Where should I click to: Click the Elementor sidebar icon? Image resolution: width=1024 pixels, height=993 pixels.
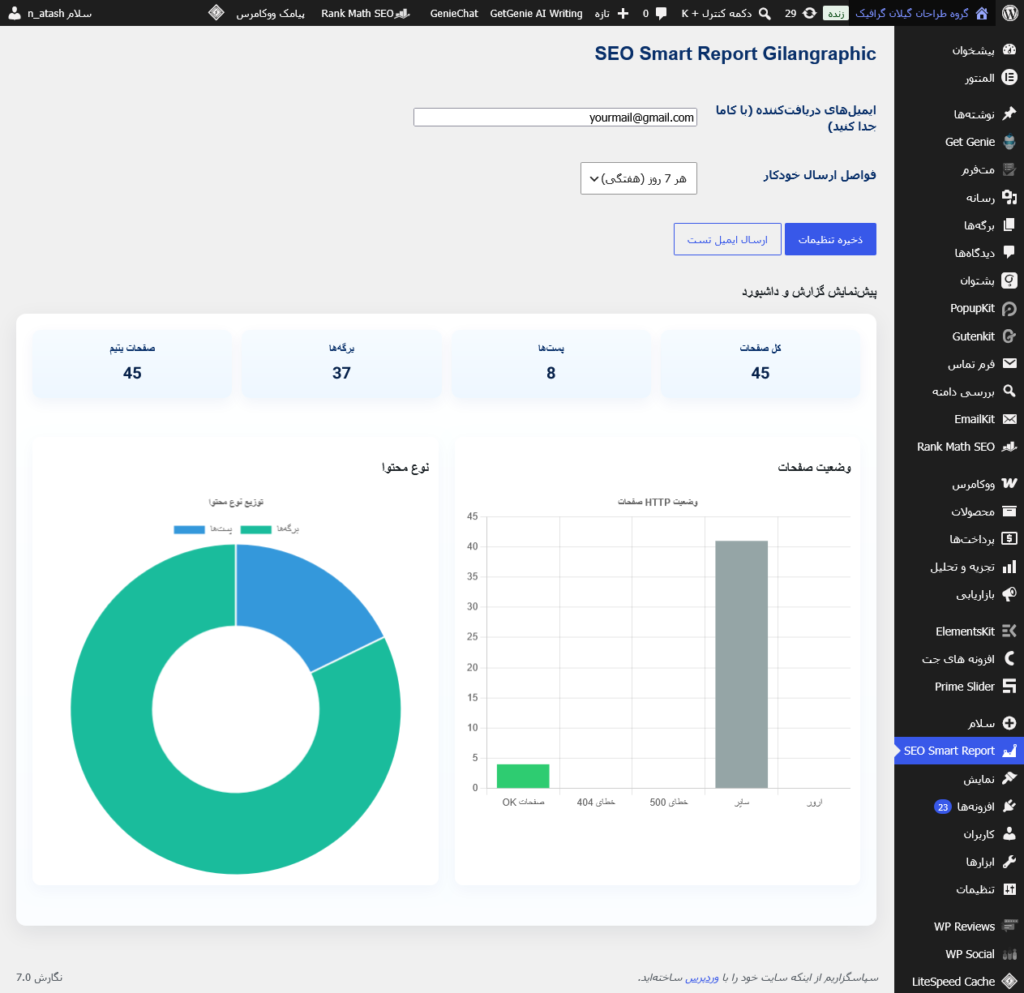click(1009, 78)
